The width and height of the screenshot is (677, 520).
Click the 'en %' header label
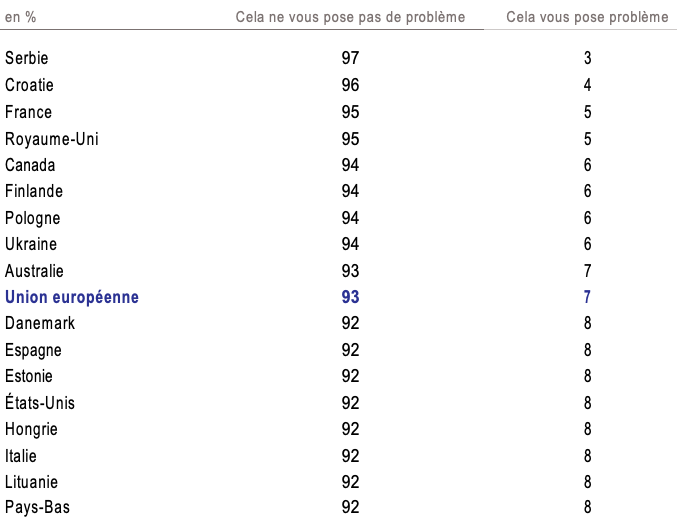coord(21,17)
